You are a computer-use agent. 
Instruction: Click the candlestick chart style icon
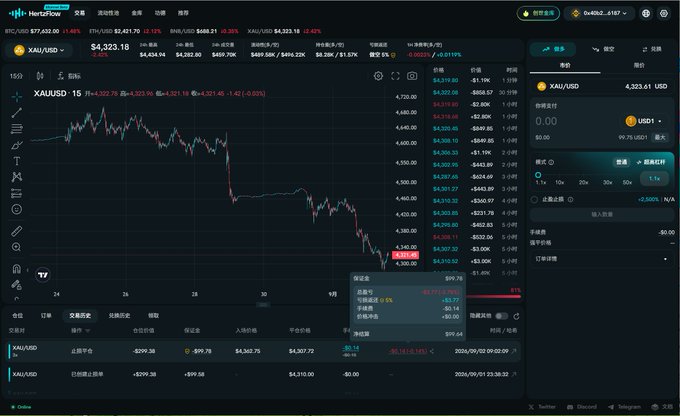(x=40, y=76)
